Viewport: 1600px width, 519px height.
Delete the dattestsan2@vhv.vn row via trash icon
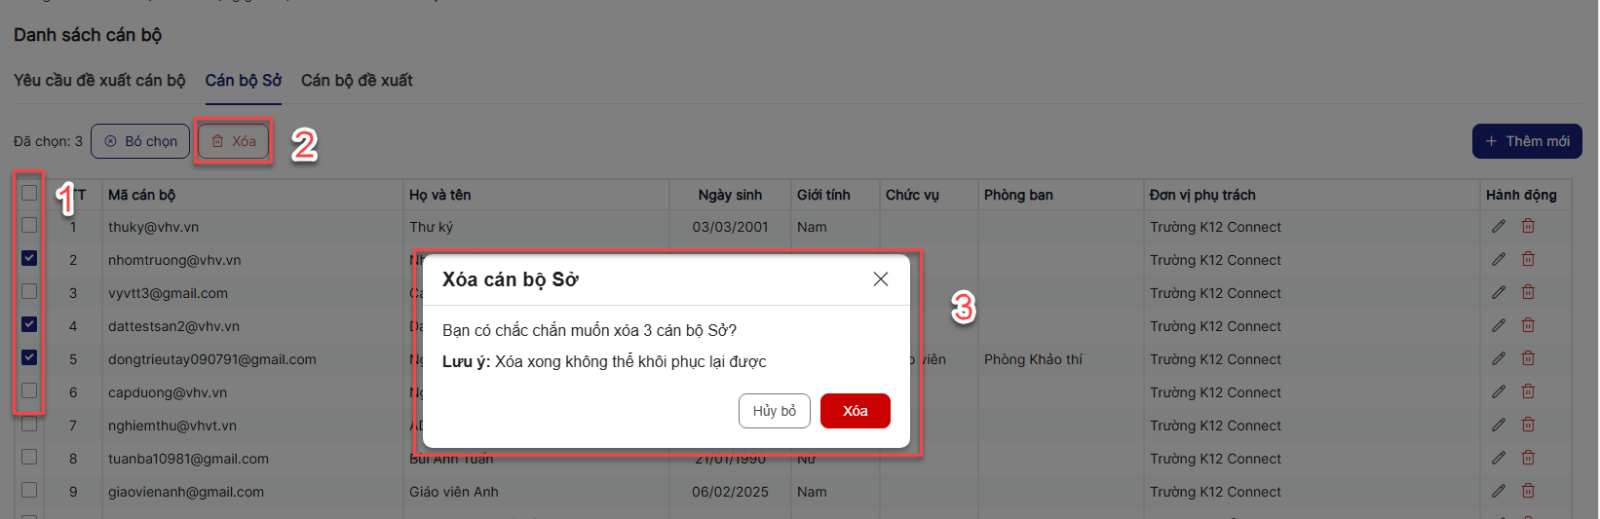tap(1528, 326)
